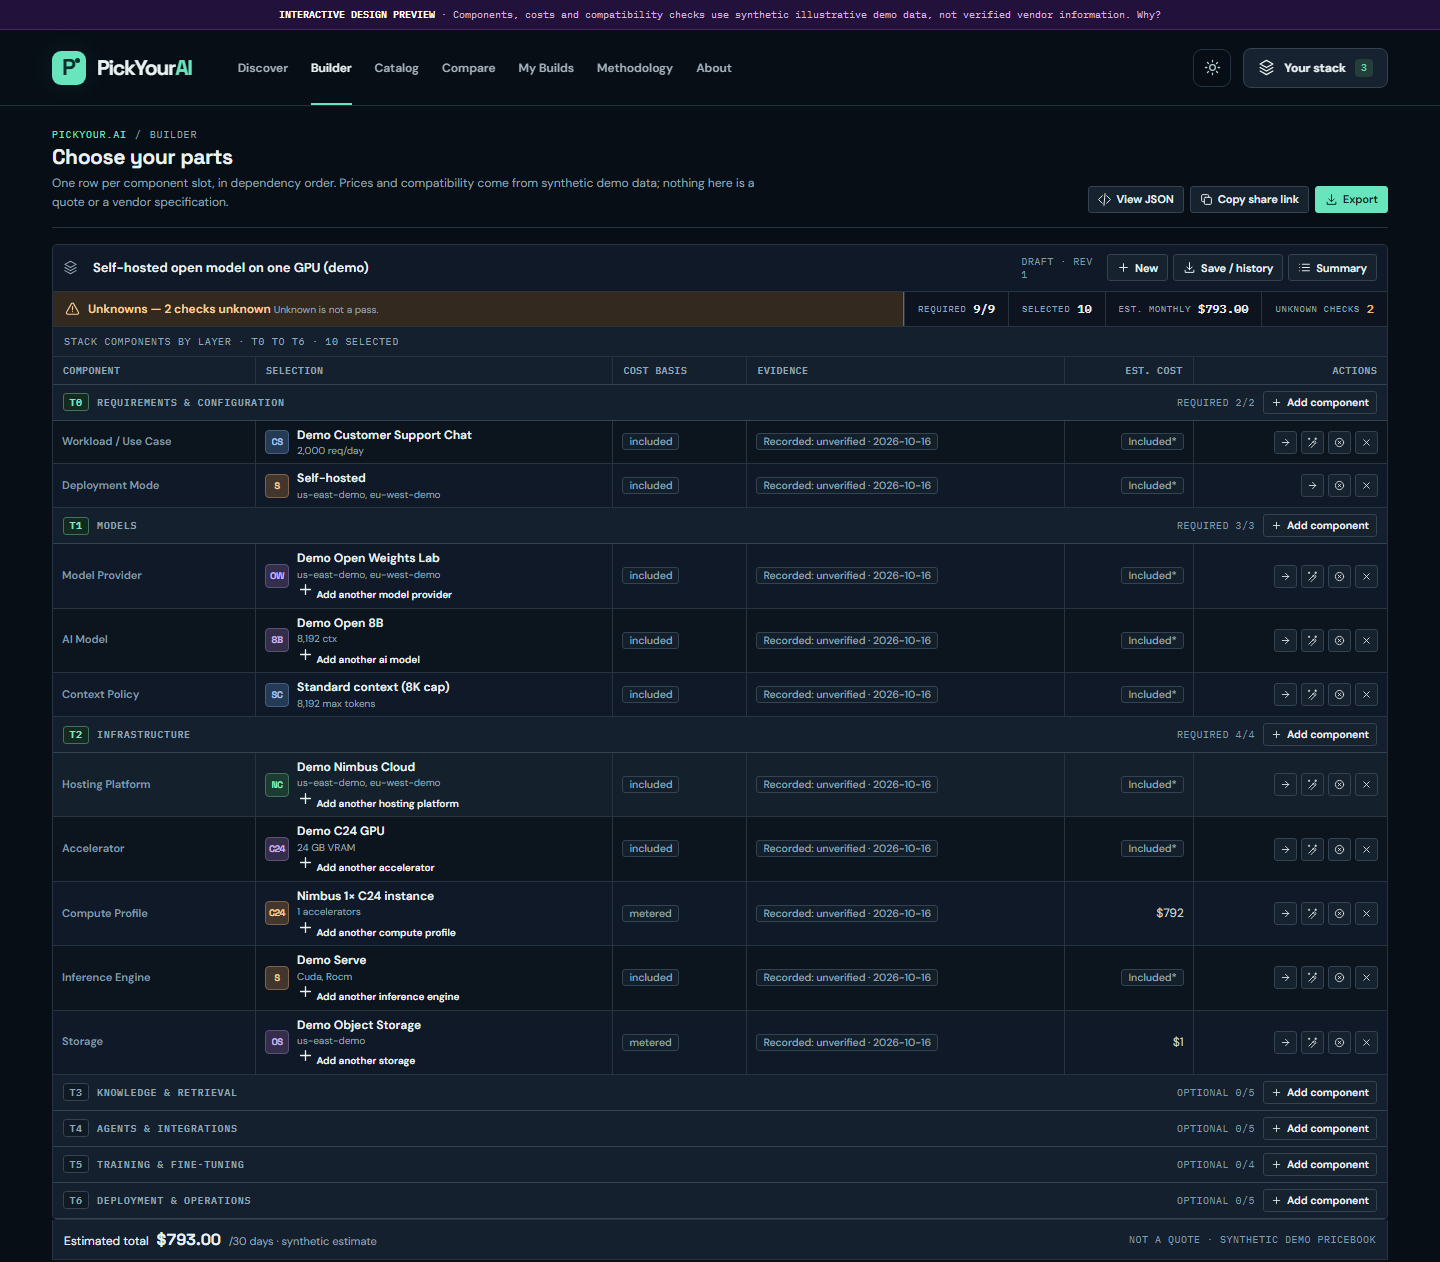Click Add another hosting platform
Screen dimensions: 1440x1262
pyautogui.click(x=380, y=803)
